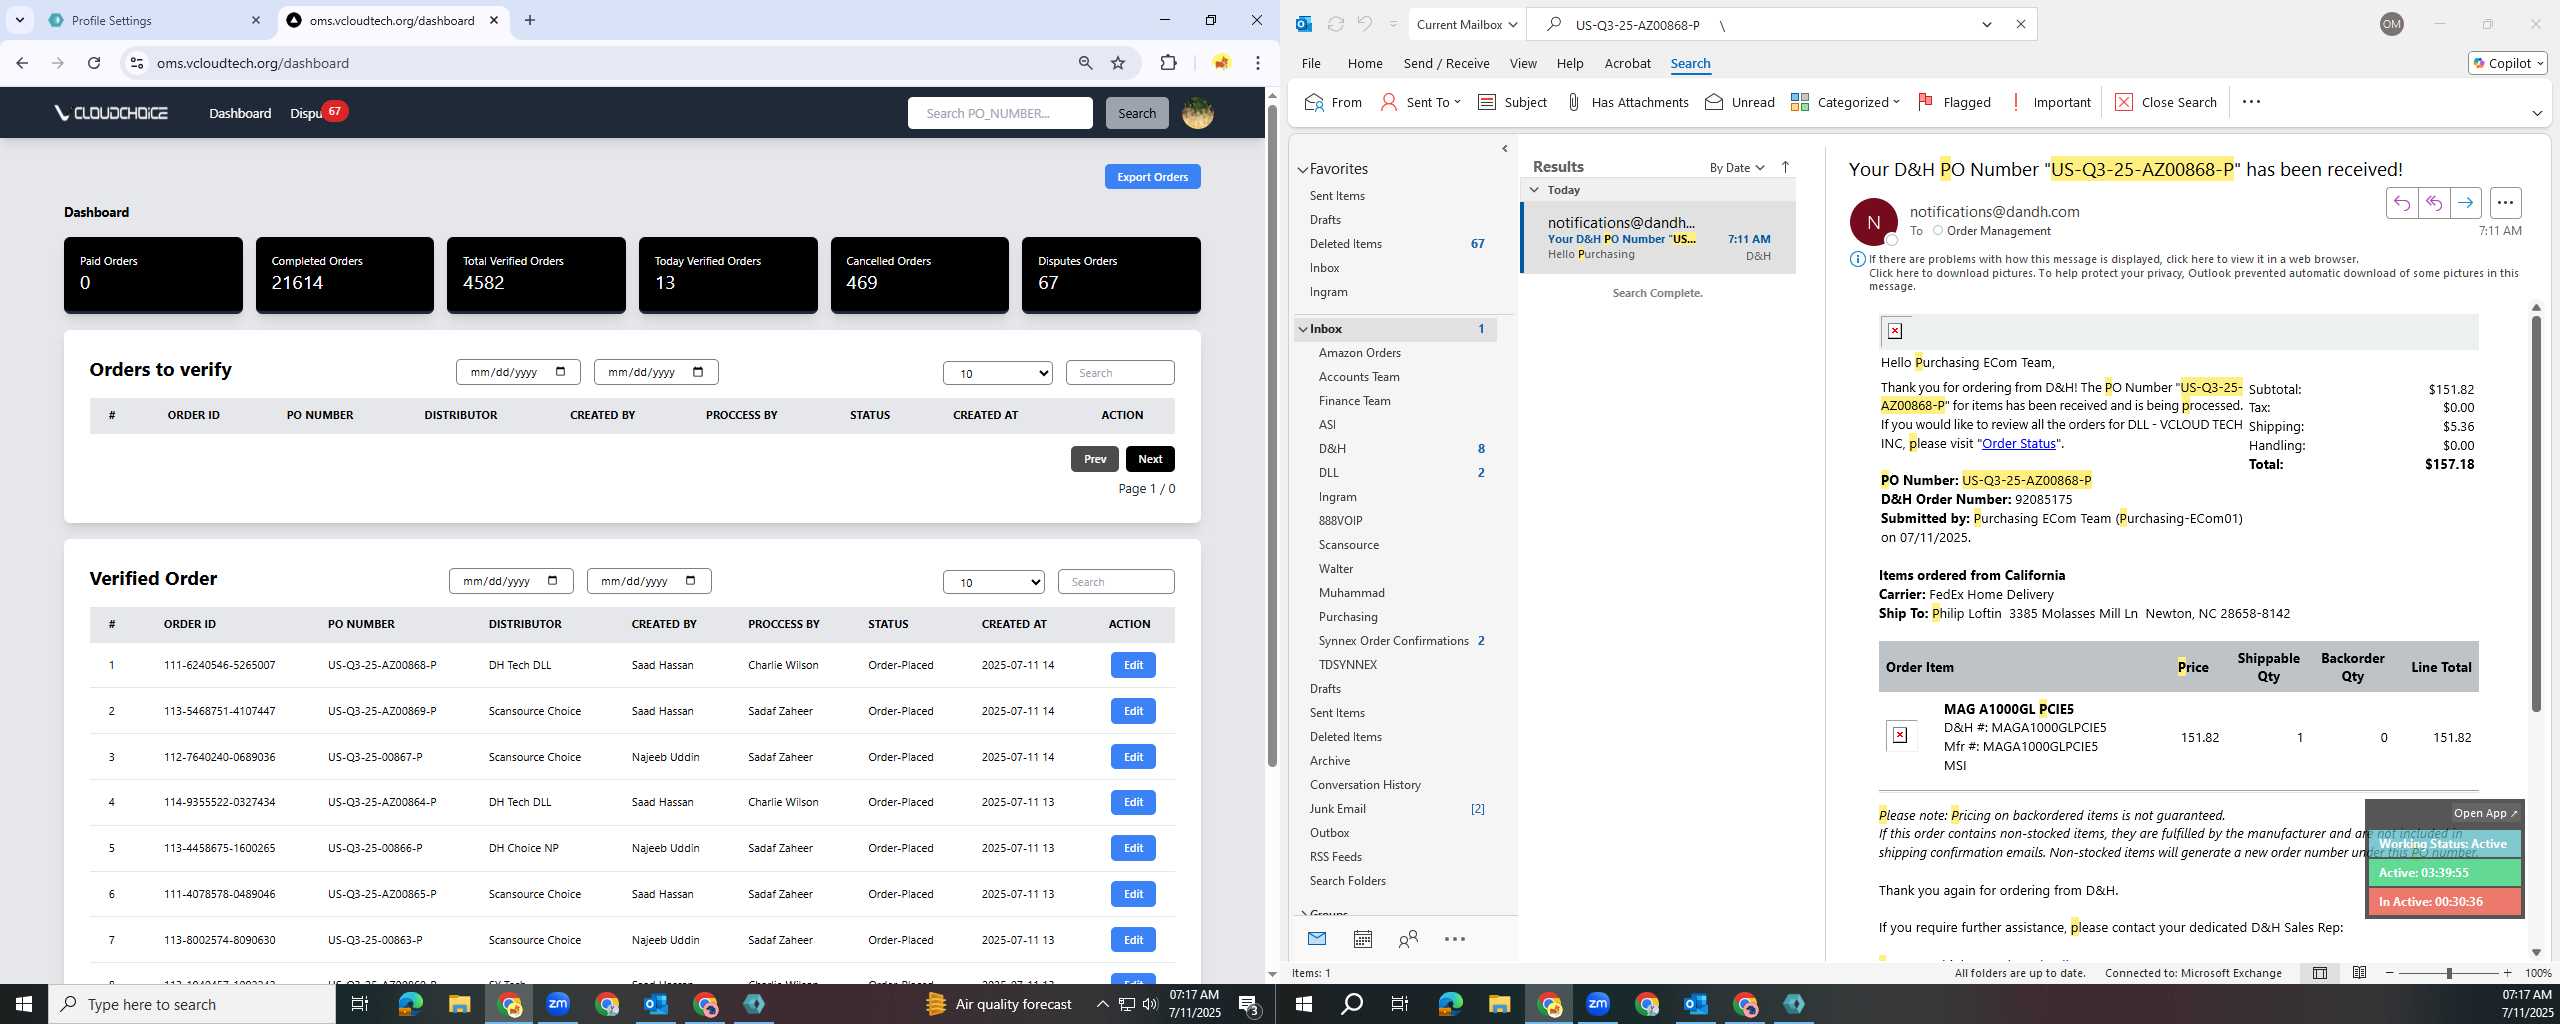The image size is (2560, 1024).
Task: Click the CloudChoice logo
Action: (x=111, y=113)
